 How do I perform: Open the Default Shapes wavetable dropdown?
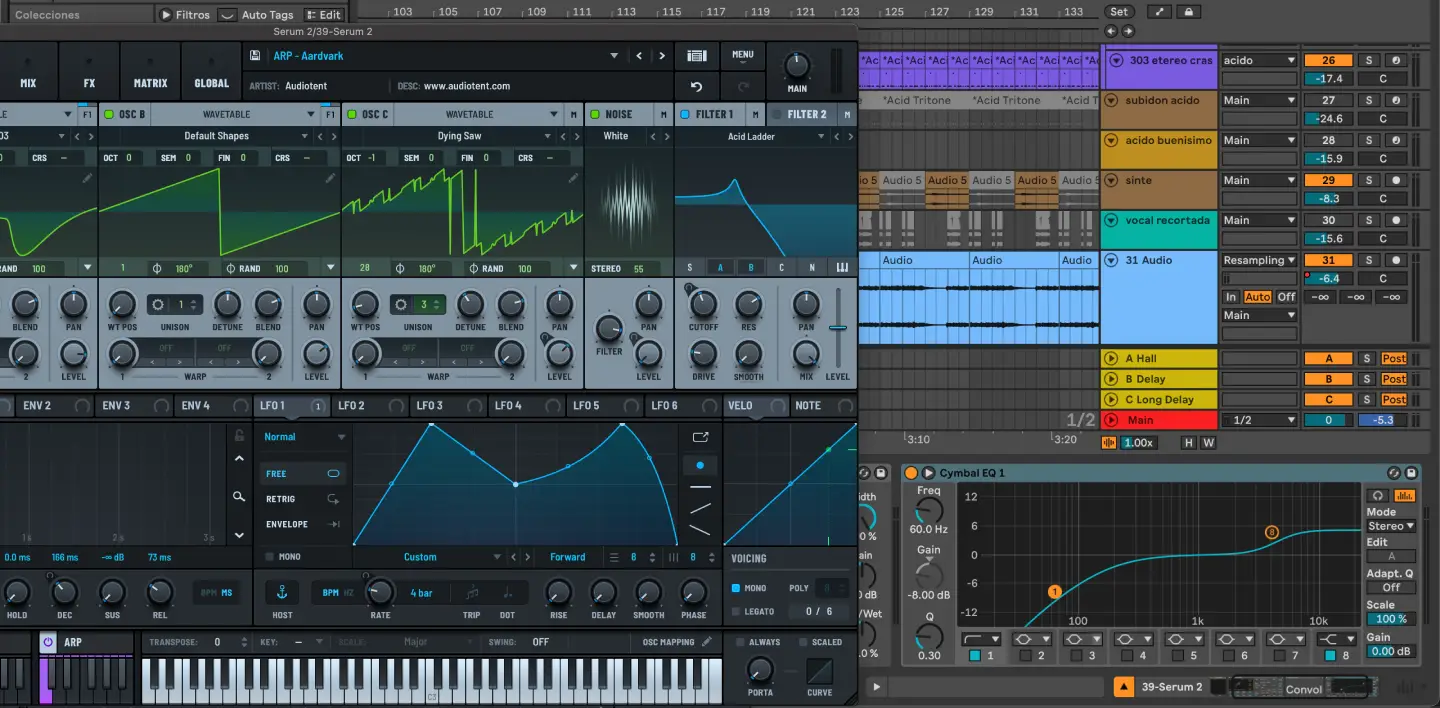coord(304,136)
